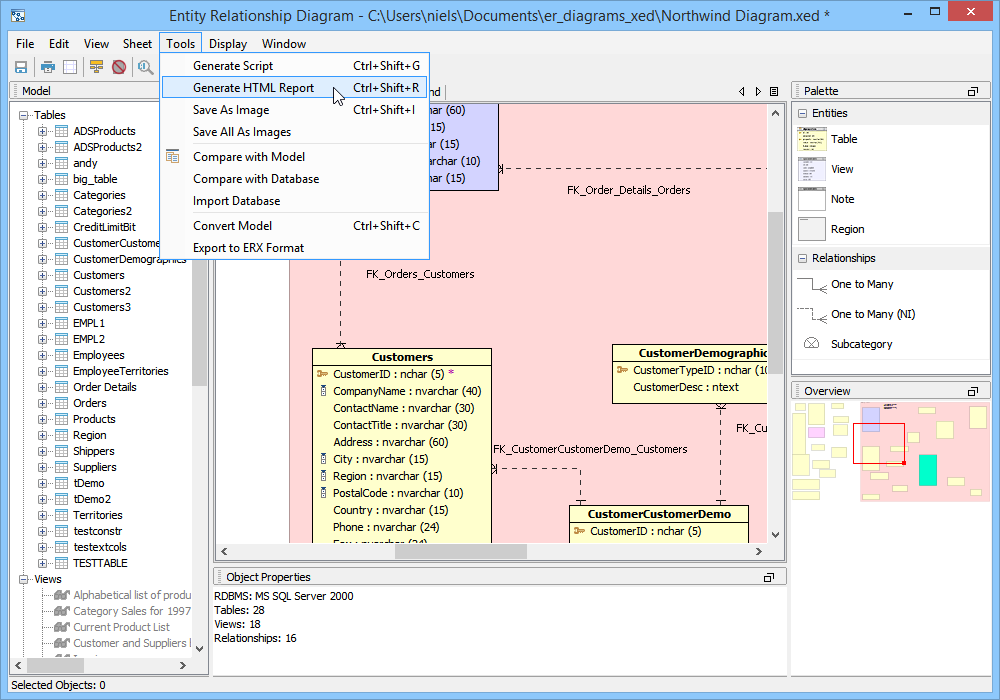Click the Save diskette toolbar icon

(x=21, y=67)
